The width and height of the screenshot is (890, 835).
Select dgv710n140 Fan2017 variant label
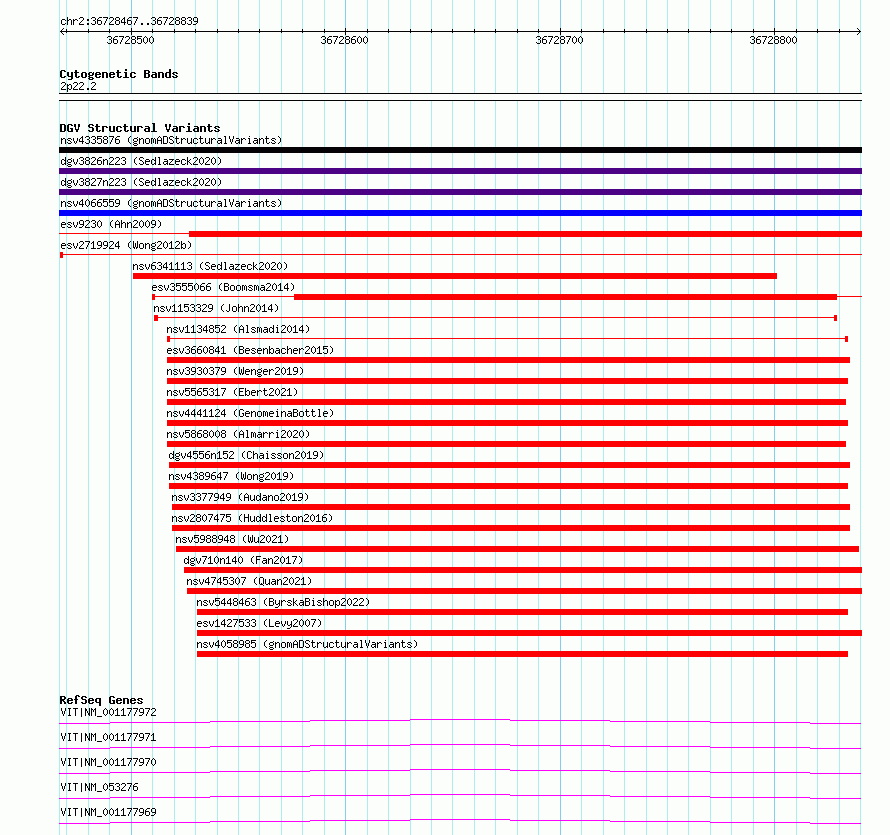[x=243, y=560]
